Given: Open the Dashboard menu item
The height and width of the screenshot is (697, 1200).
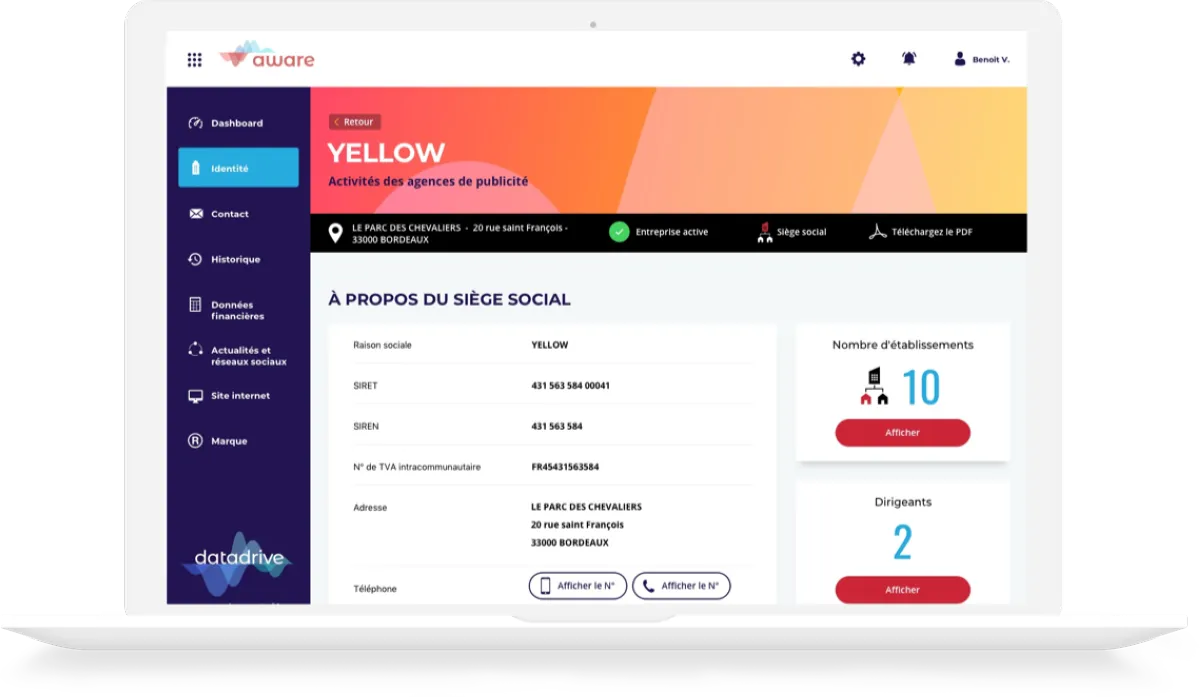Looking at the screenshot, I should pos(238,123).
